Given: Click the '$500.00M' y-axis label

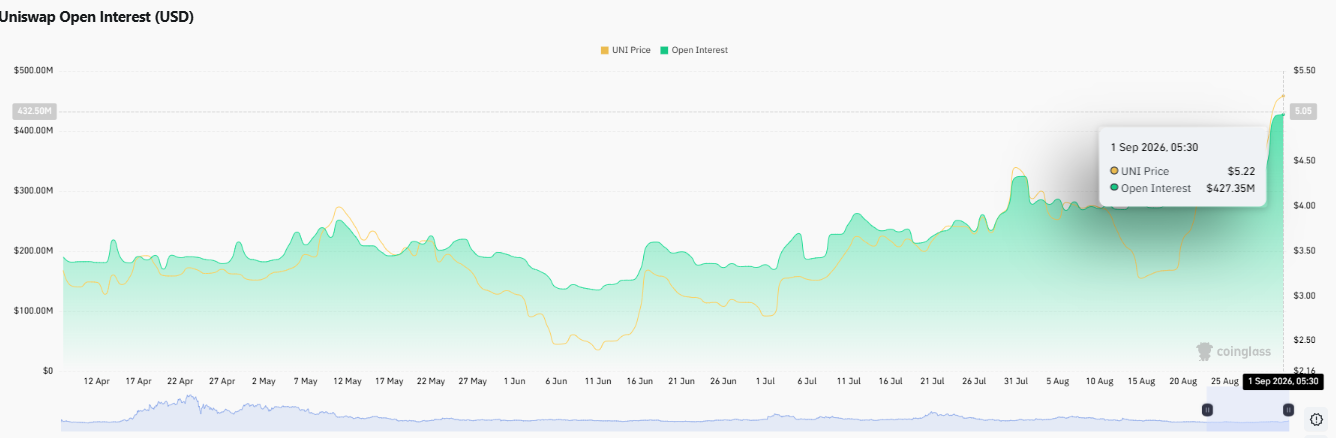Looking at the screenshot, I should [x=33, y=70].
